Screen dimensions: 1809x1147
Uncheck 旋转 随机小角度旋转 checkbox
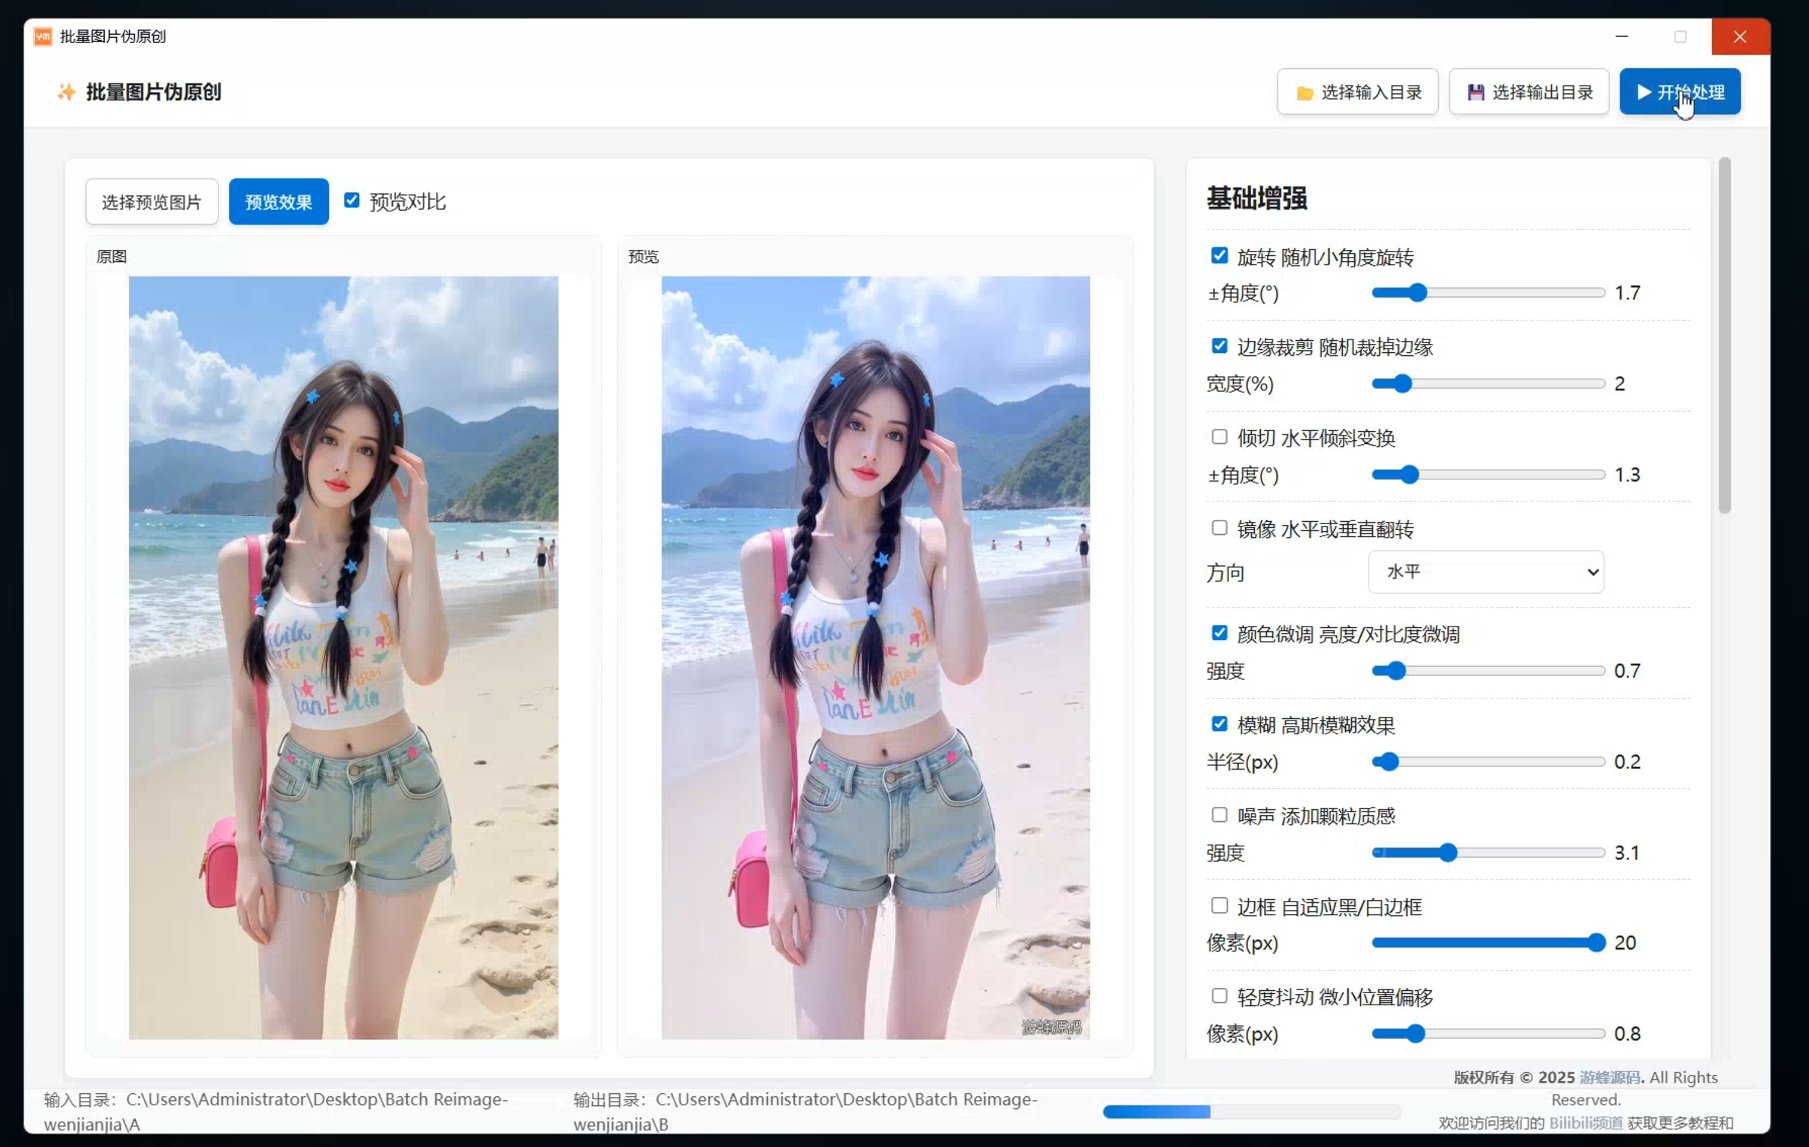tap(1219, 256)
